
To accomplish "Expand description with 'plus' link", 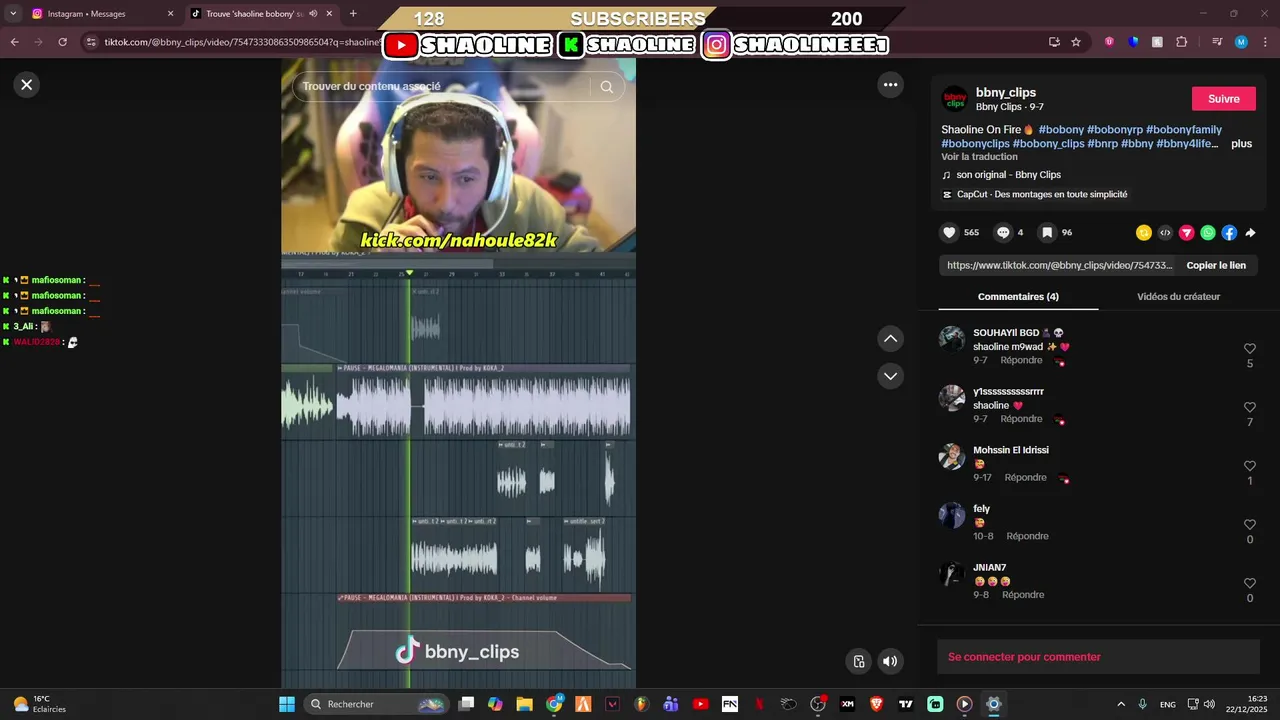I will pos(1241,144).
